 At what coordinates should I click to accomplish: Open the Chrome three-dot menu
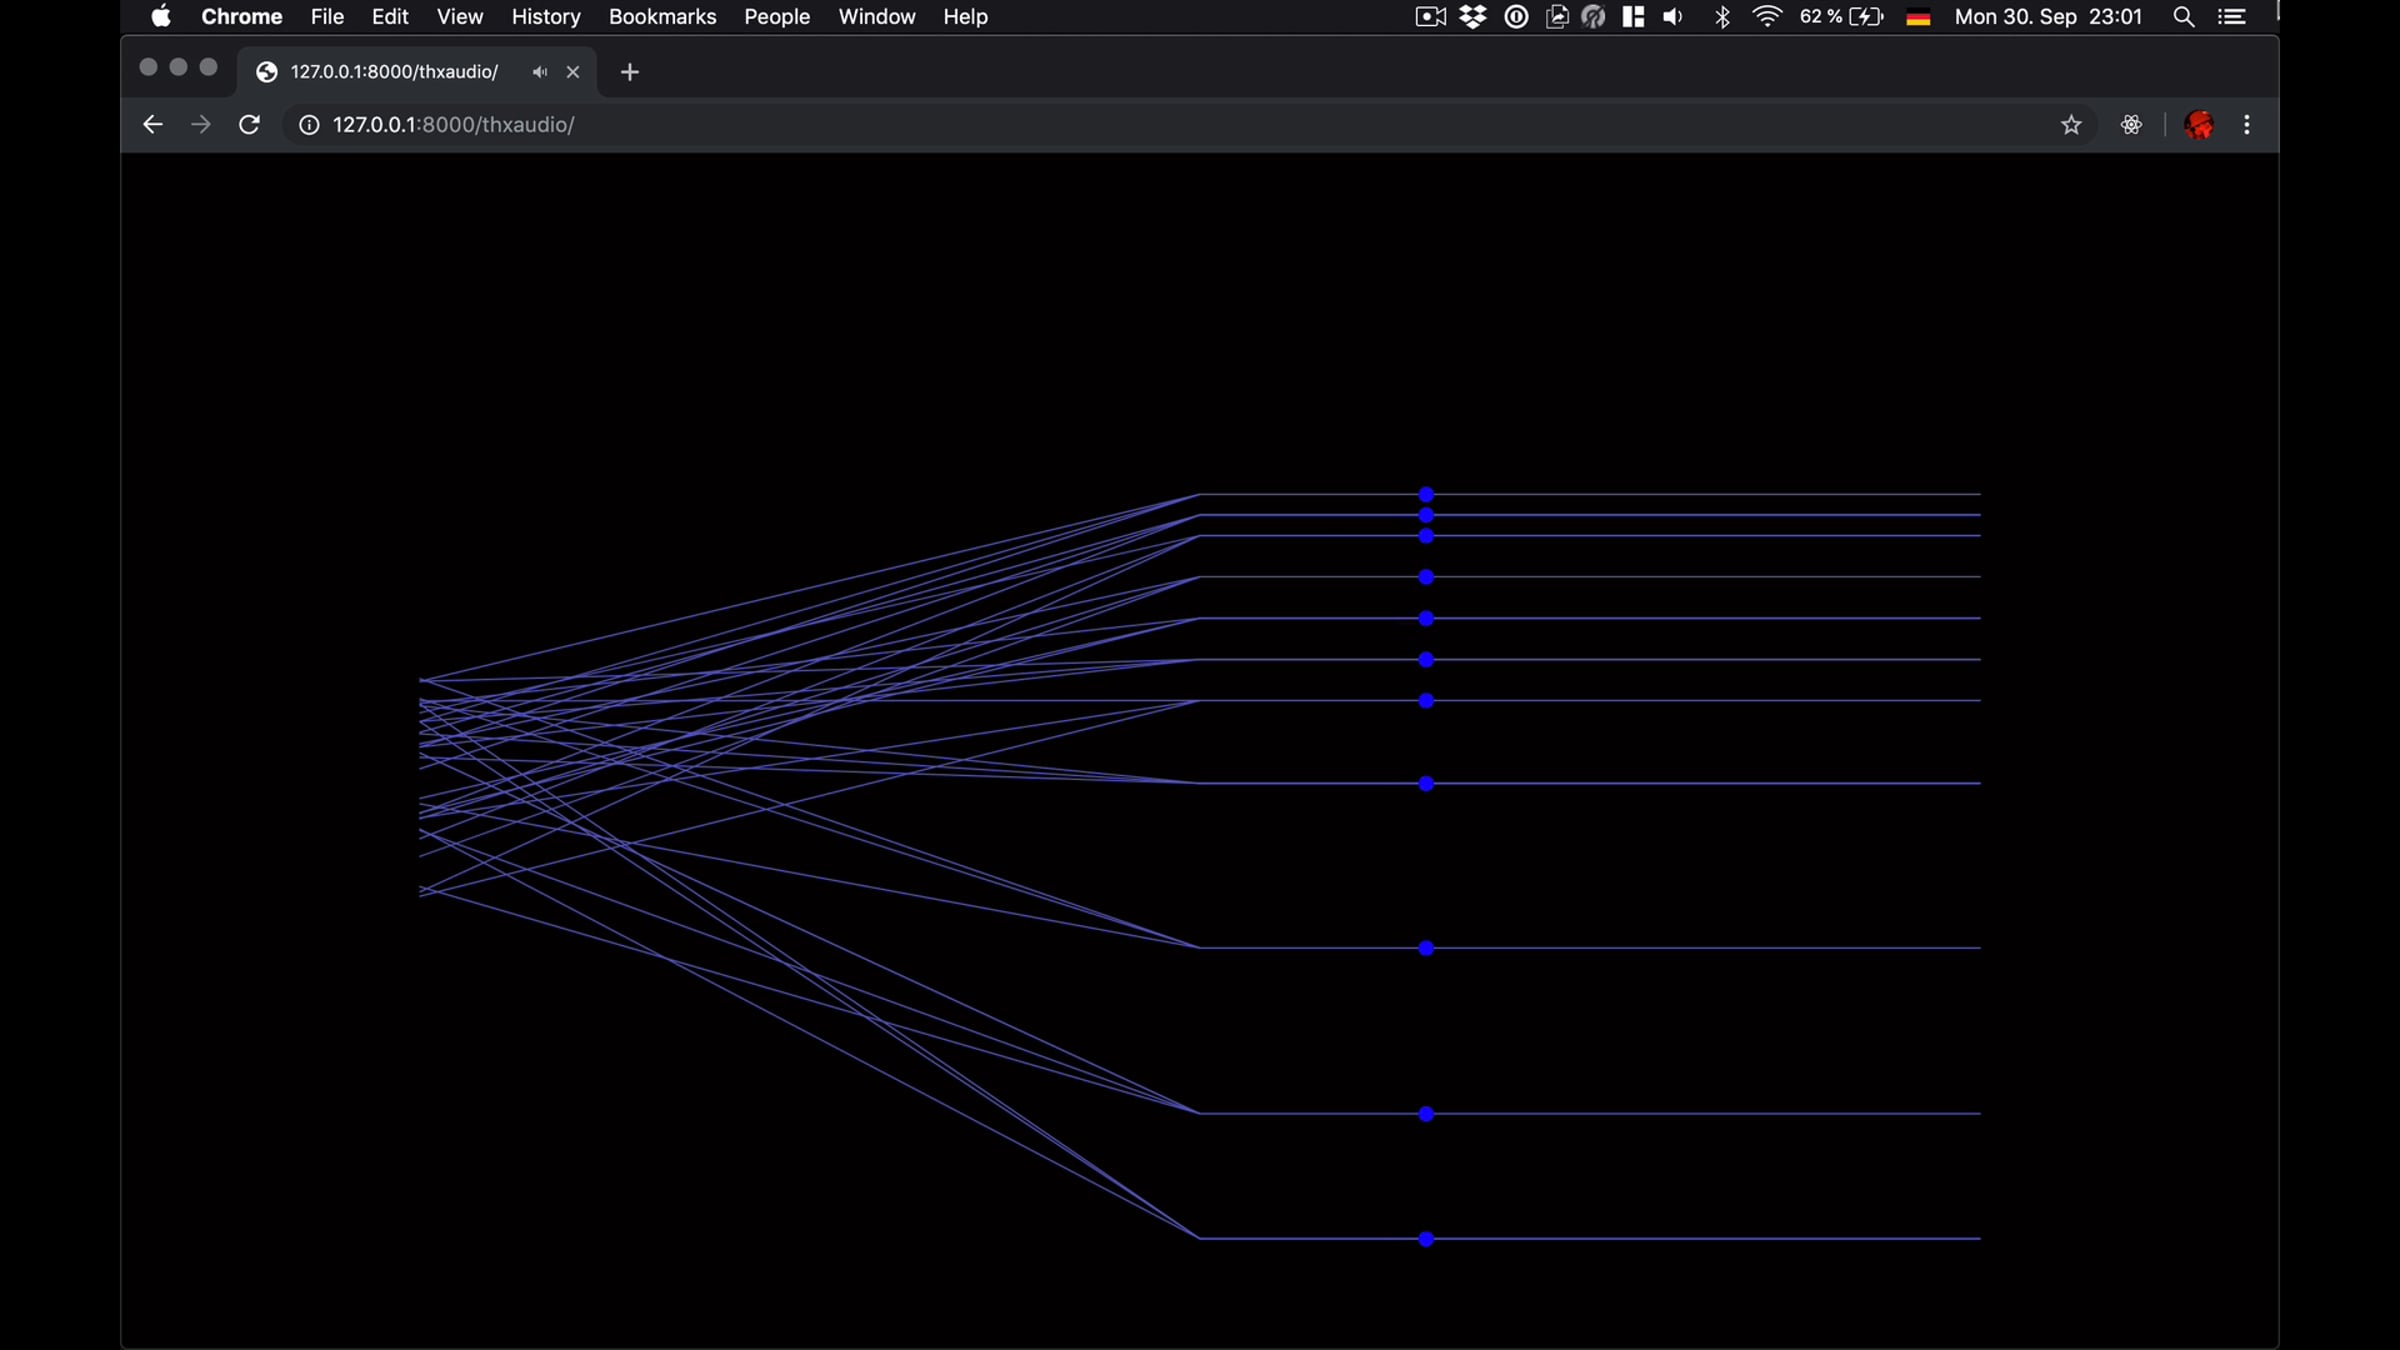pyautogui.click(x=2247, y=124)
